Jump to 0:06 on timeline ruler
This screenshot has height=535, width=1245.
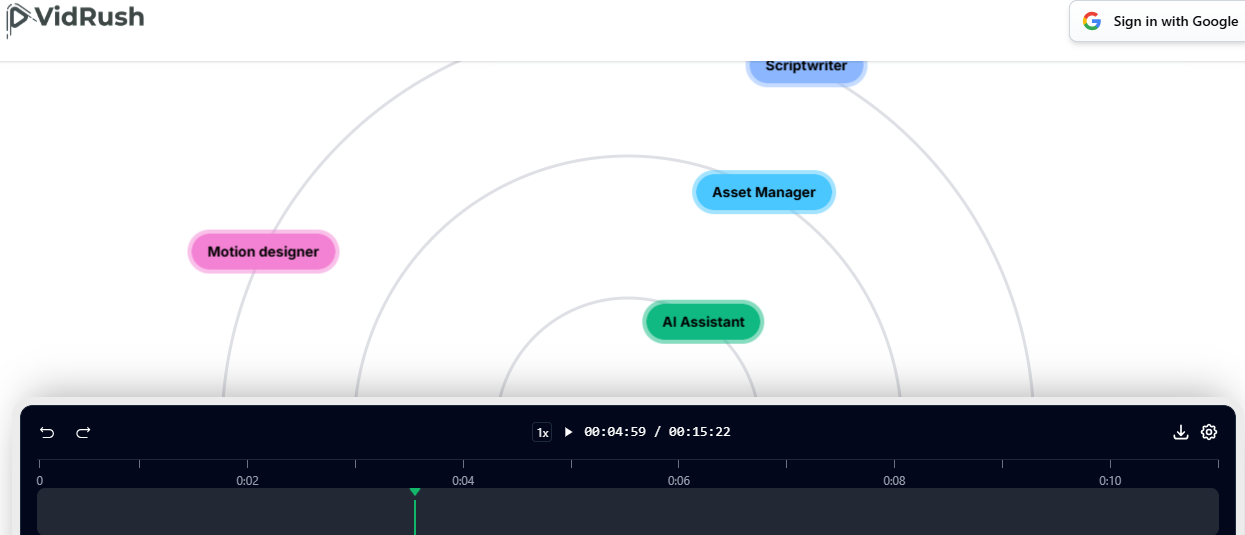pyautogui.click(x=679, y=481)
